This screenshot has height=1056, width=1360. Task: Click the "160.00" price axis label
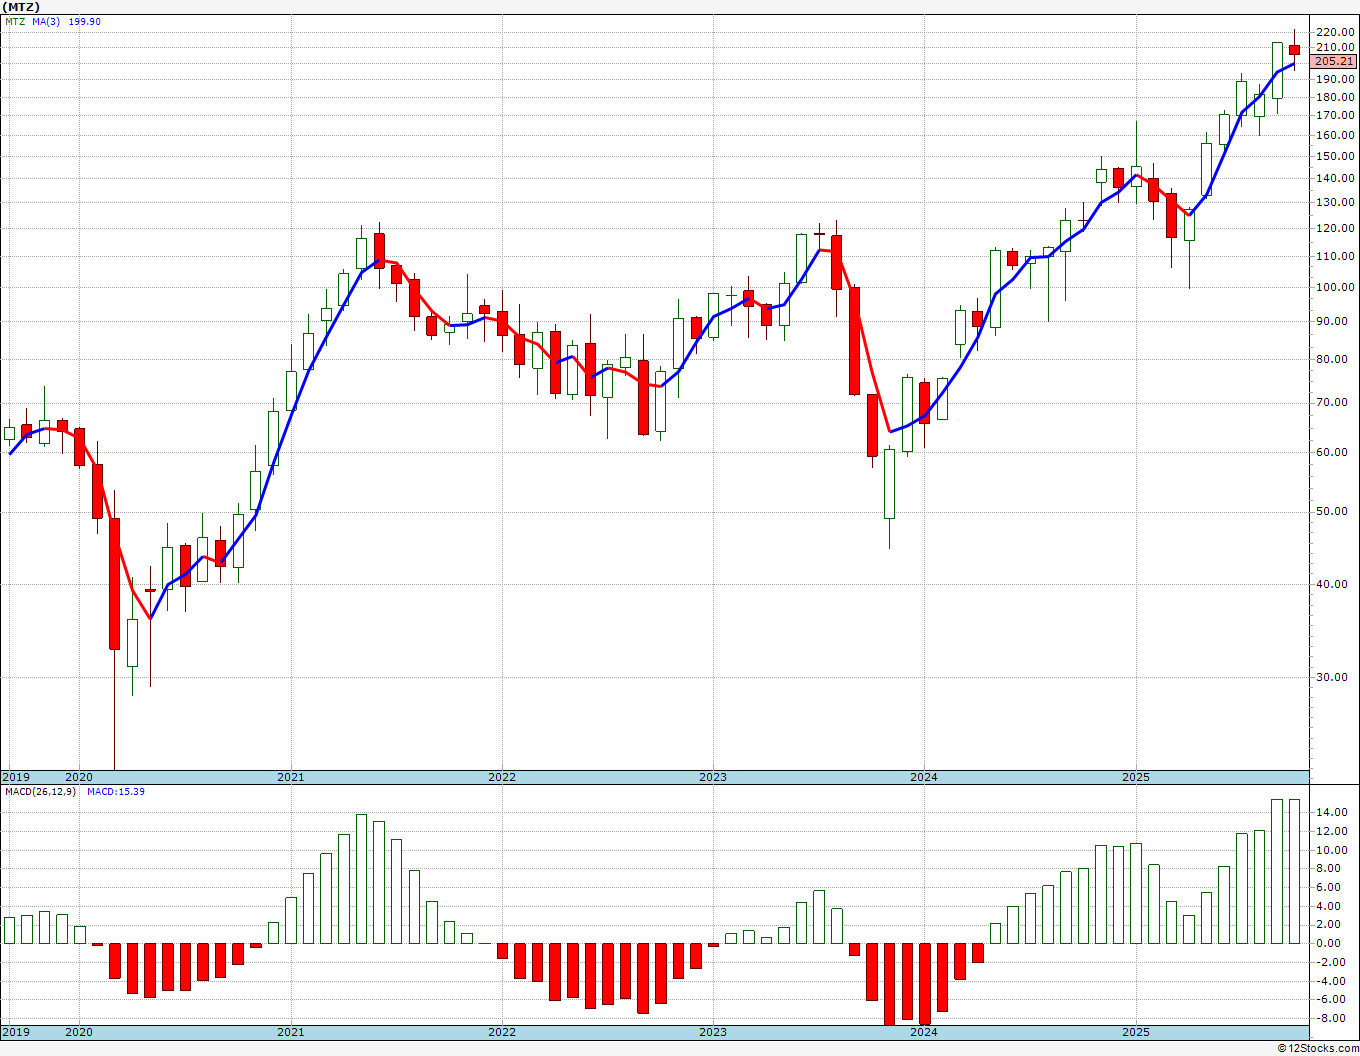[x=1335, y=135]
